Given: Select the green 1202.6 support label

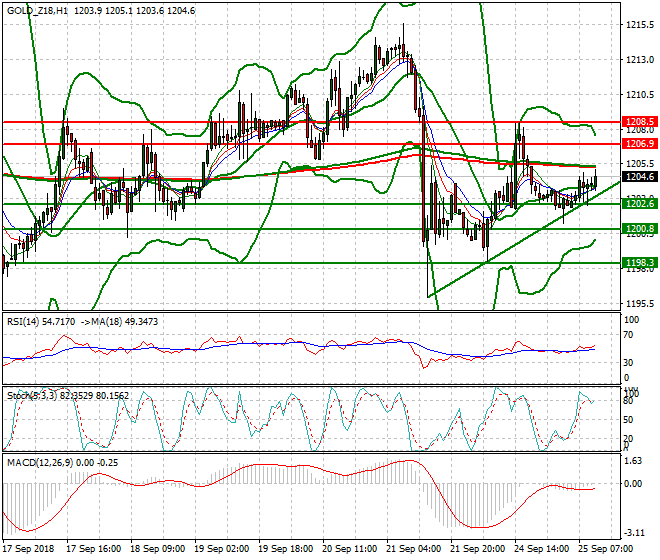Looking at the screenshot, I should (640, 204).
